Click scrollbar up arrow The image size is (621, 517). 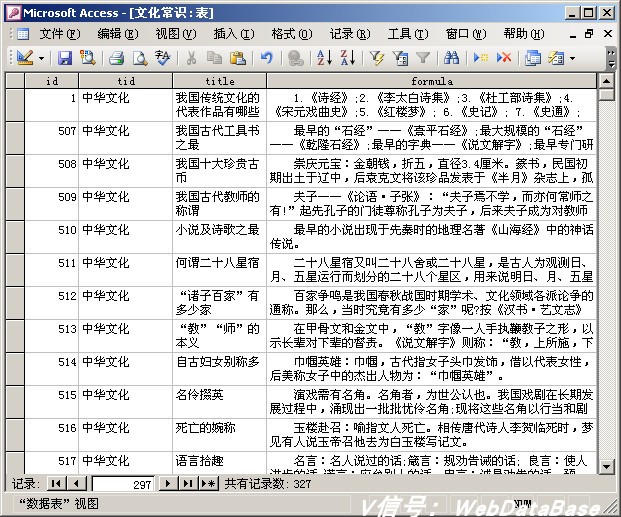(x=606, y=81)
